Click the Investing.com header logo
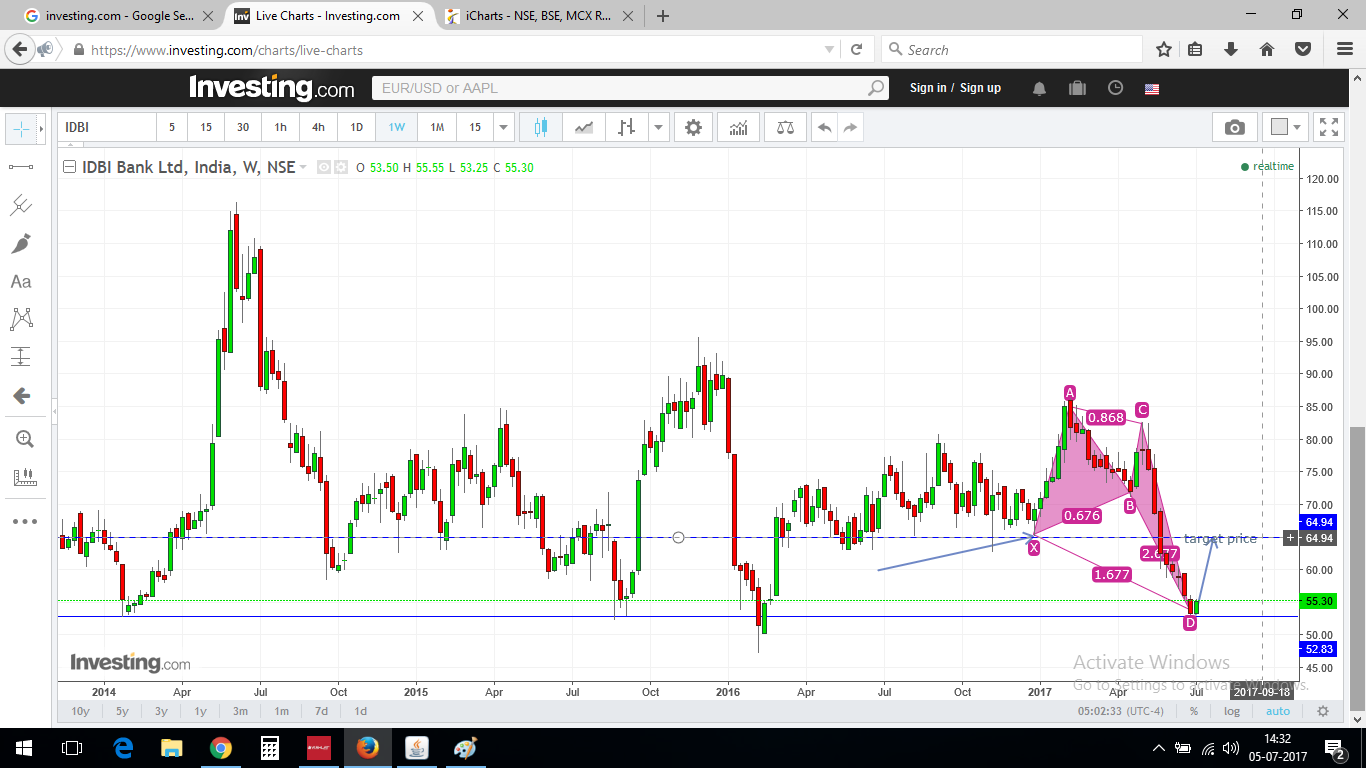 (x=271, y=88)
